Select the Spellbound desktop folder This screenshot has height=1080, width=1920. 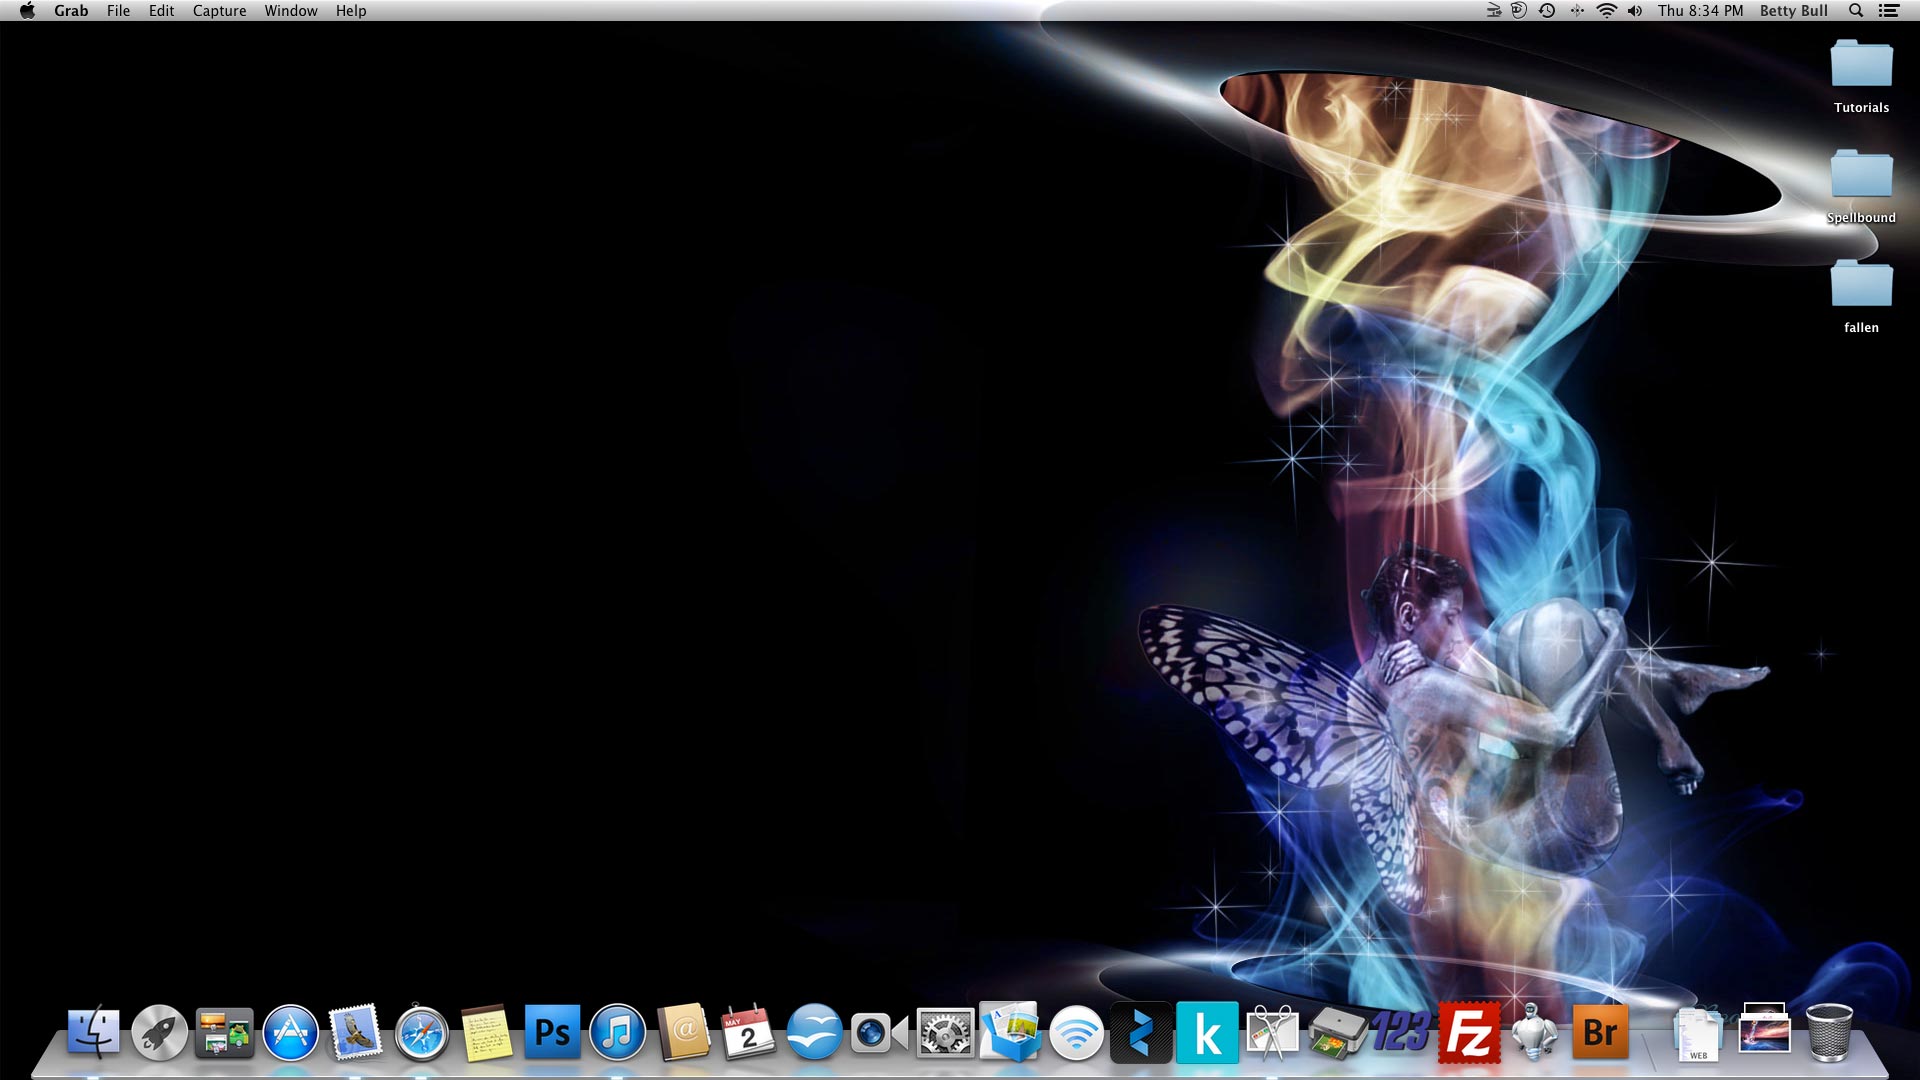tap(1861, 186)
